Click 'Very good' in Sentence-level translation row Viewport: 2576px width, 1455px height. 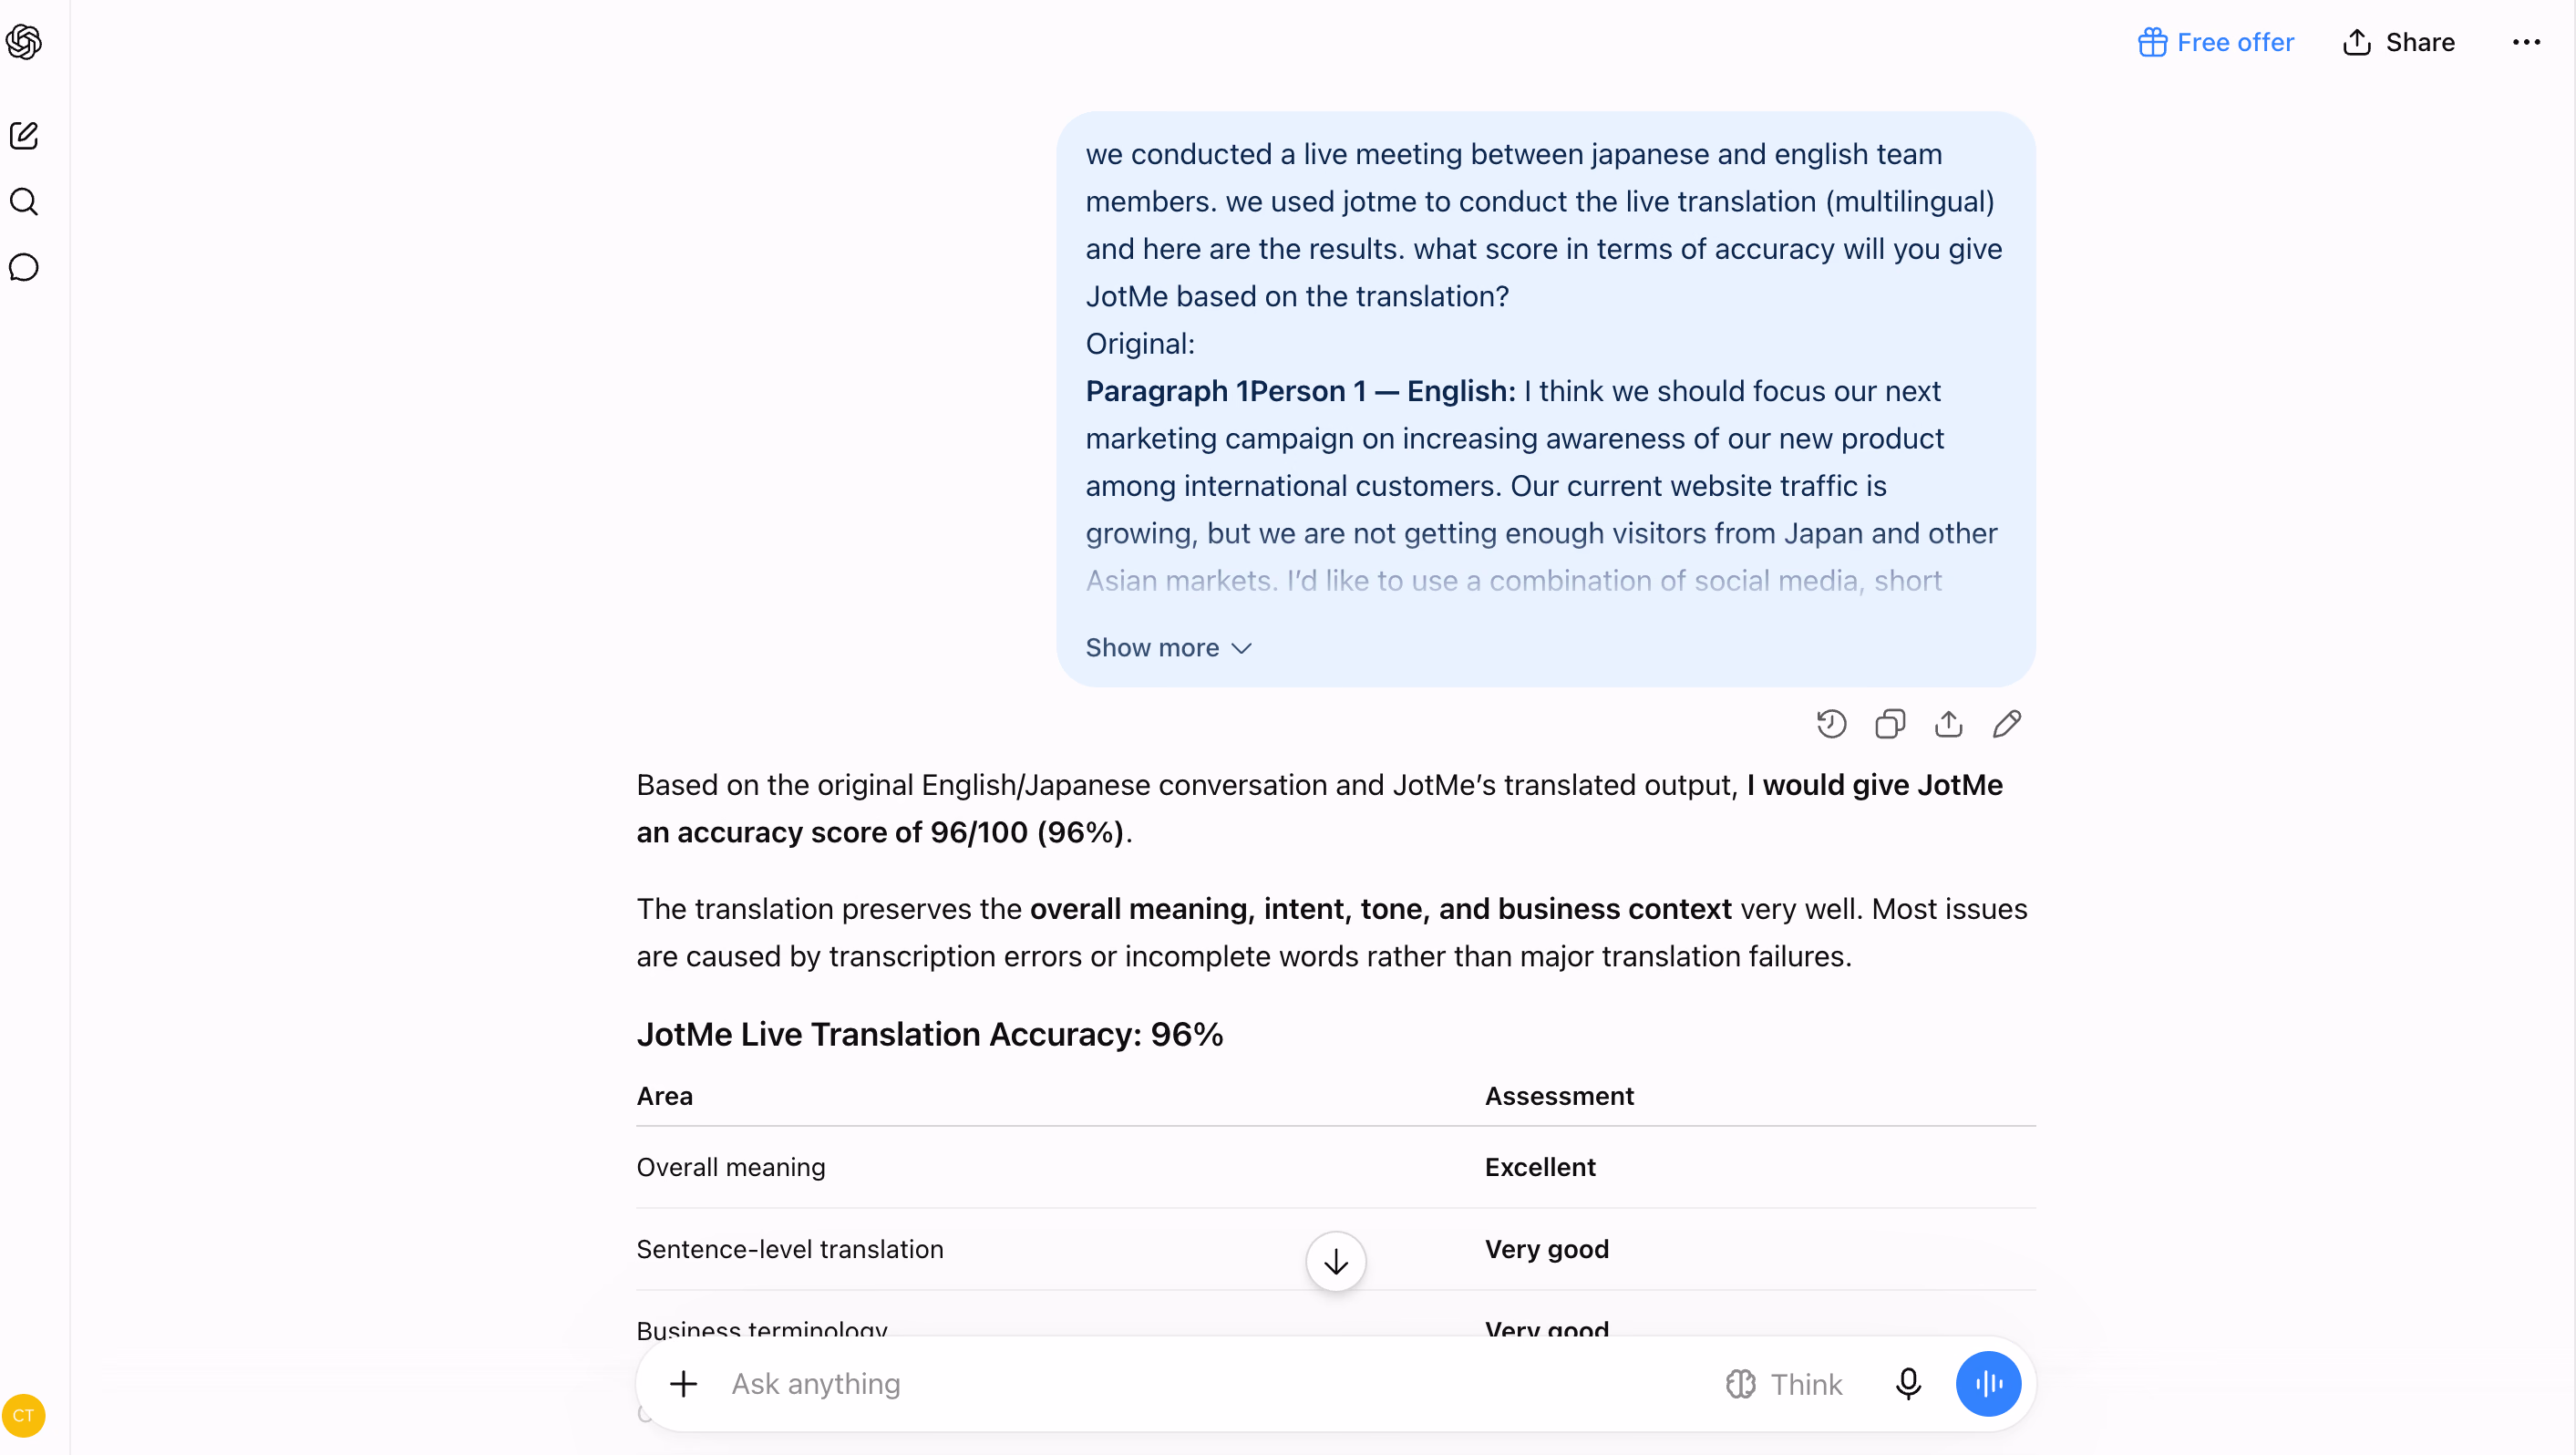(1547, 1249)
